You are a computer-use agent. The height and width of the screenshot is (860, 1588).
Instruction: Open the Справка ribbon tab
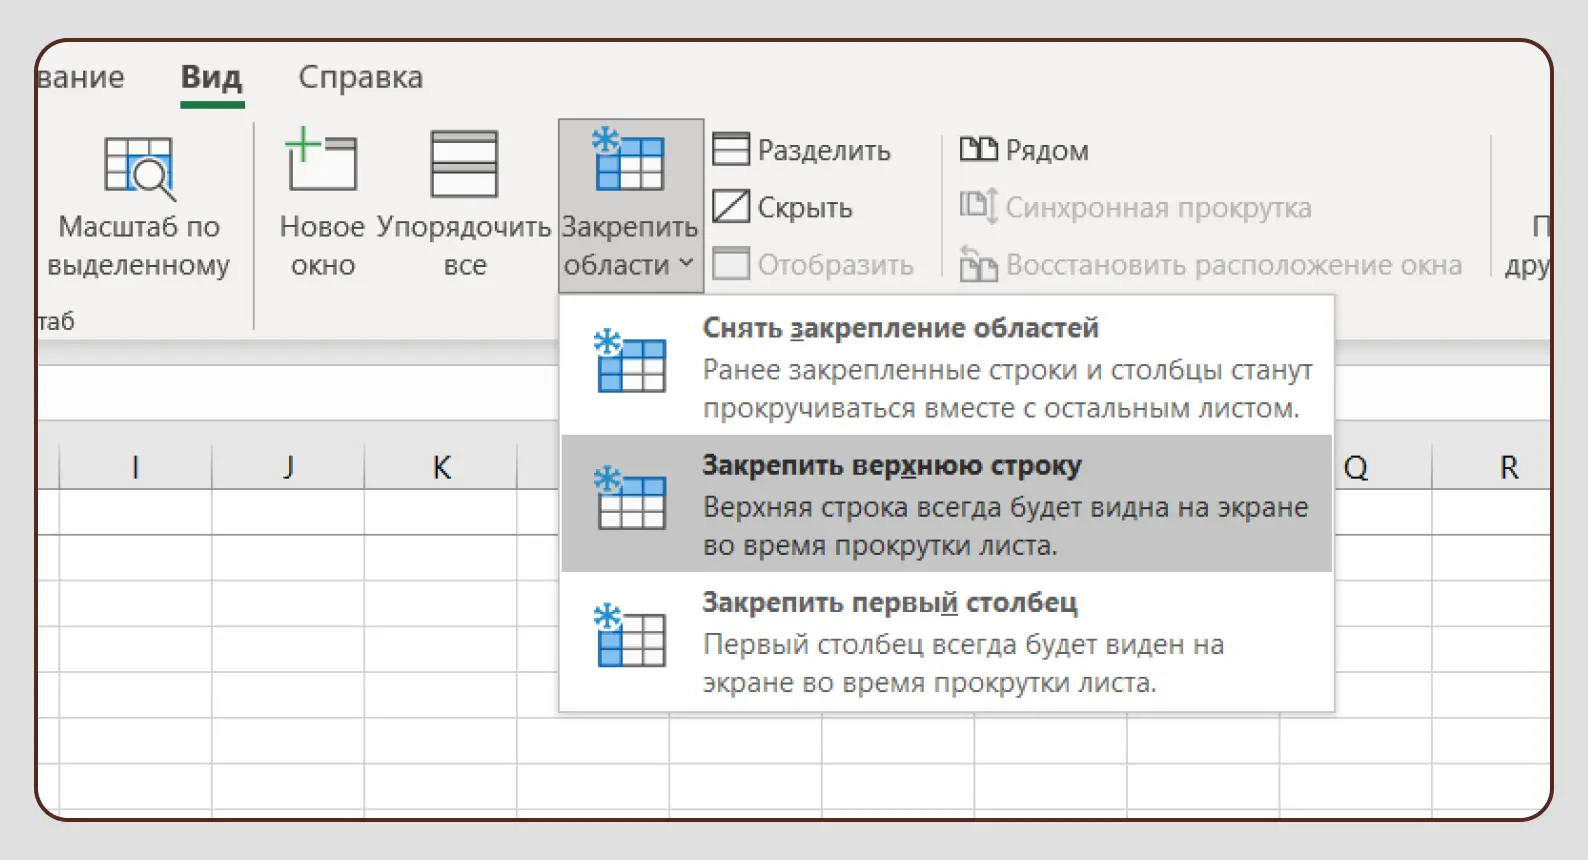pos(361,77)
